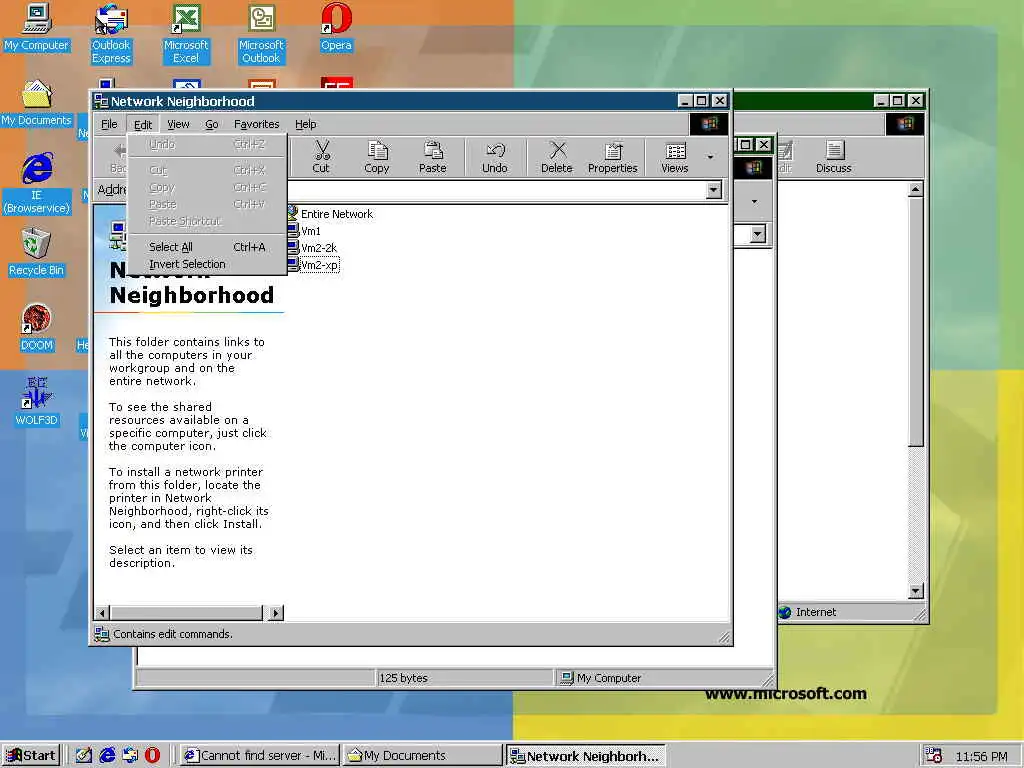
Task: Click the Undo toolbar icon
Action: [x=494, y=157]
